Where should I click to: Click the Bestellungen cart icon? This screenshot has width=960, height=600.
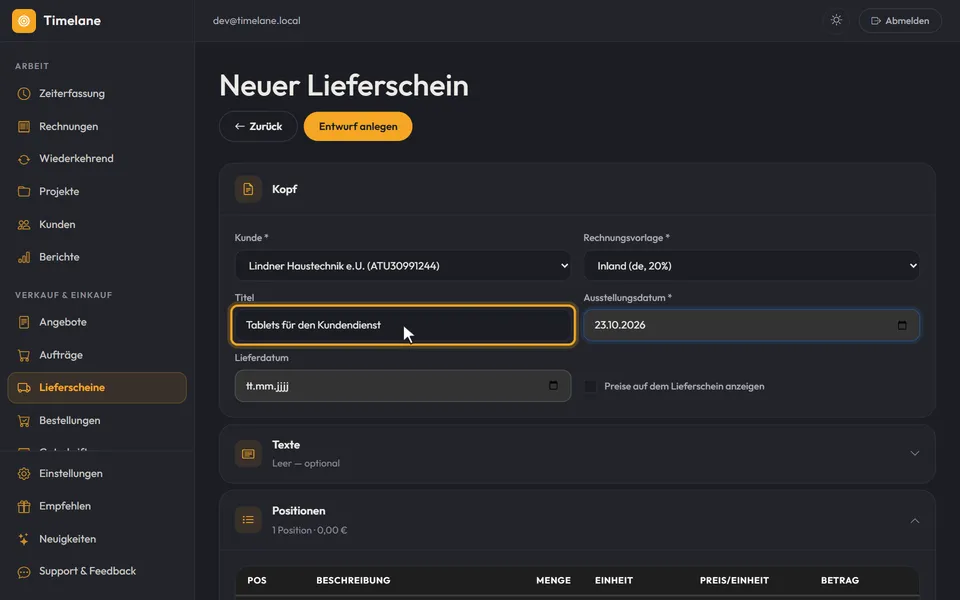click(24, 421)
